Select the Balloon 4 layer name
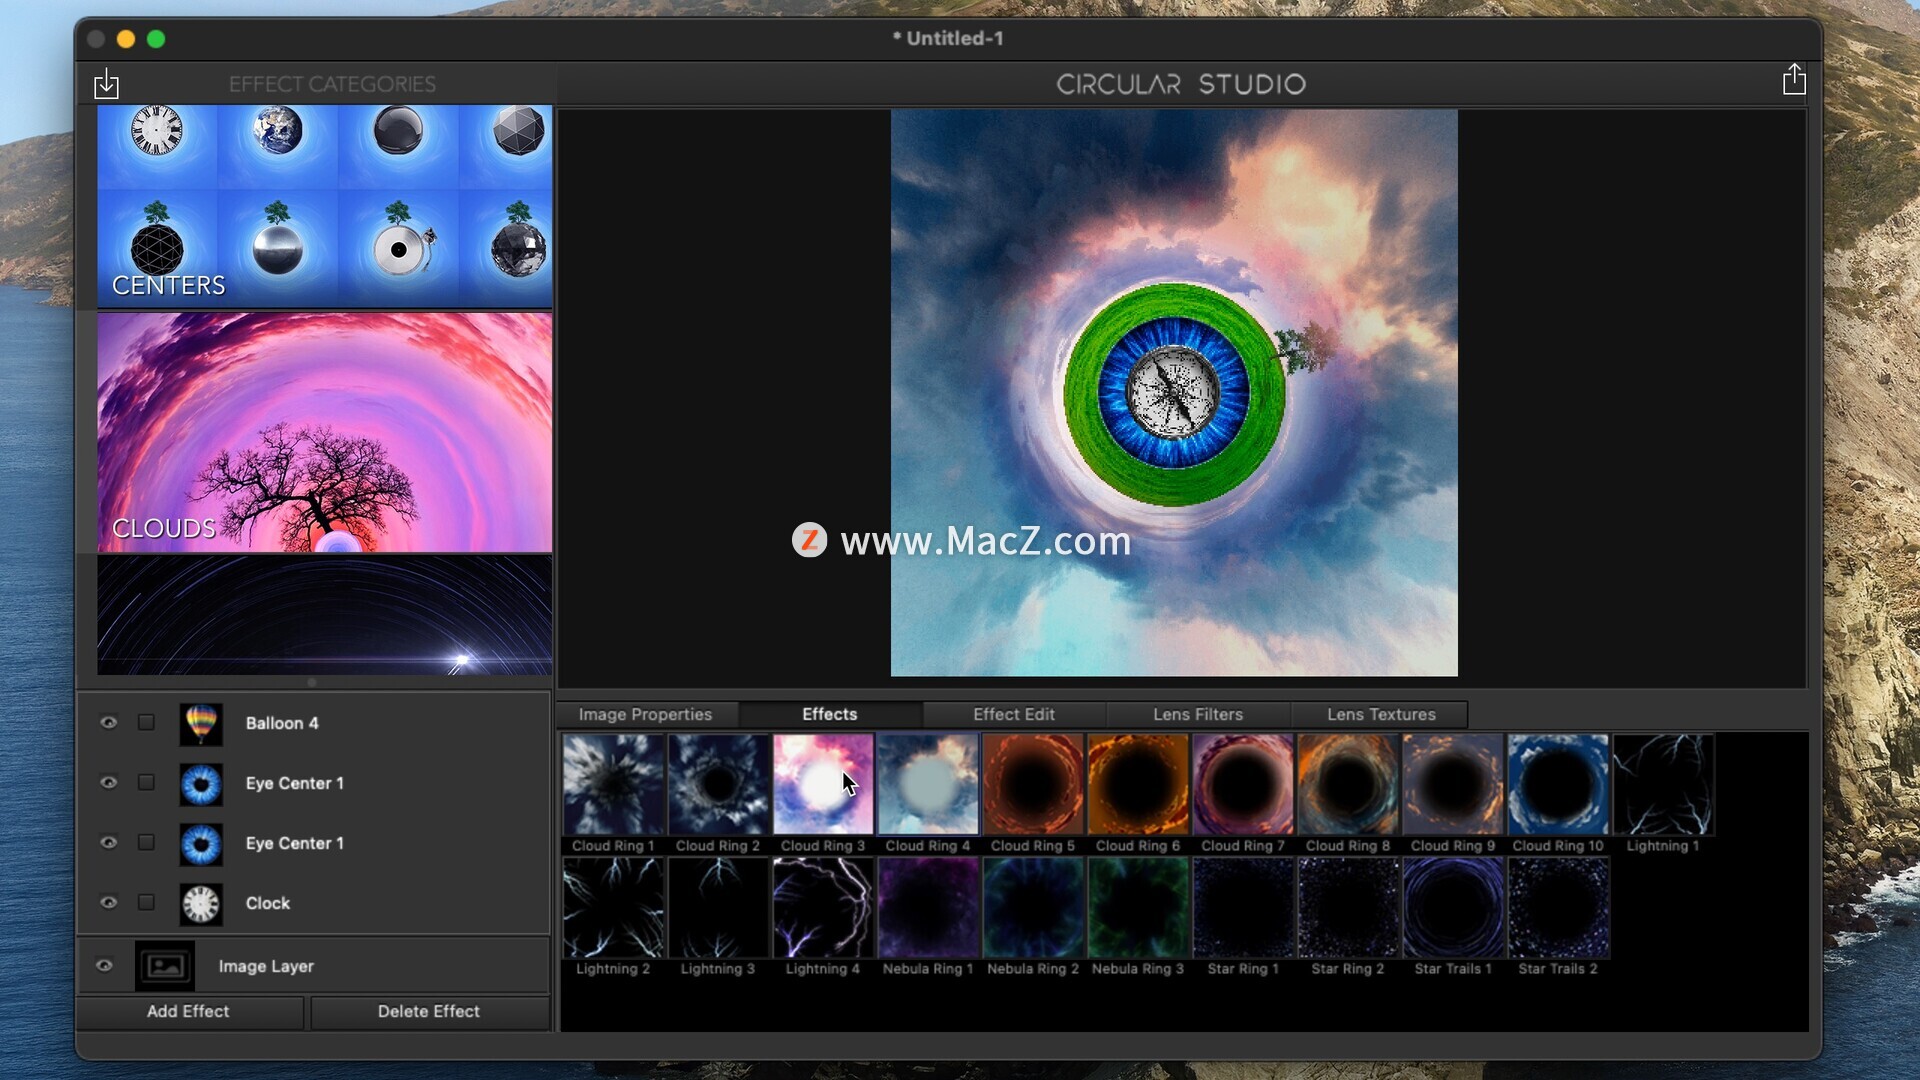The width and height of the screenshot is (1920, 1080). 282,723
